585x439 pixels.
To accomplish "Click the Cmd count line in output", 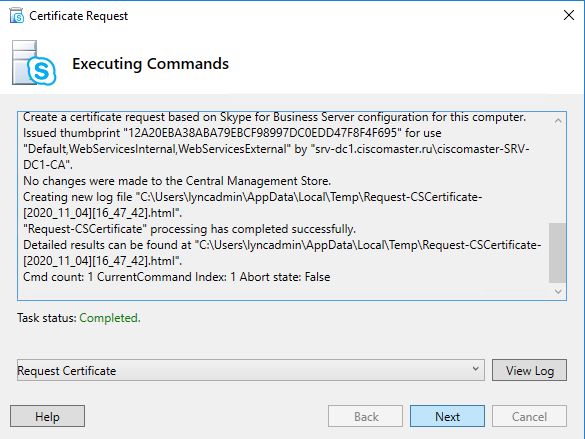I will point(176,277).
